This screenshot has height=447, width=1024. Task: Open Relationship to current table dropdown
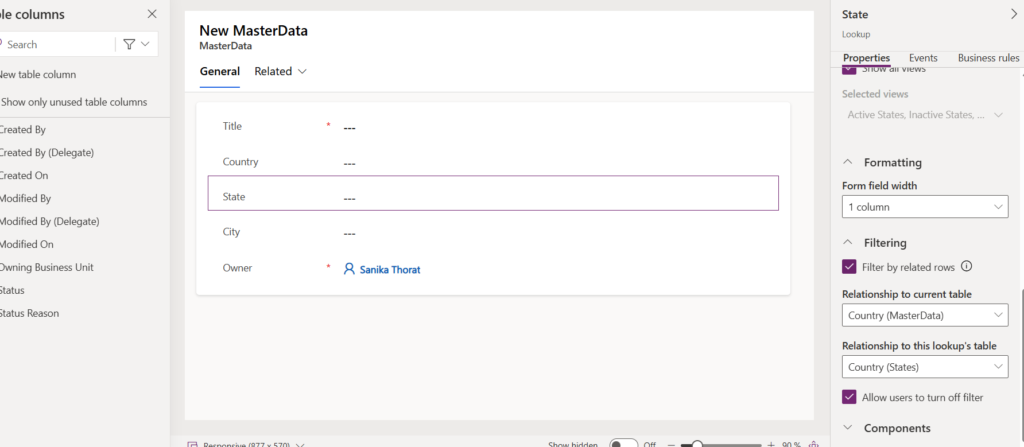pos(923,316)
